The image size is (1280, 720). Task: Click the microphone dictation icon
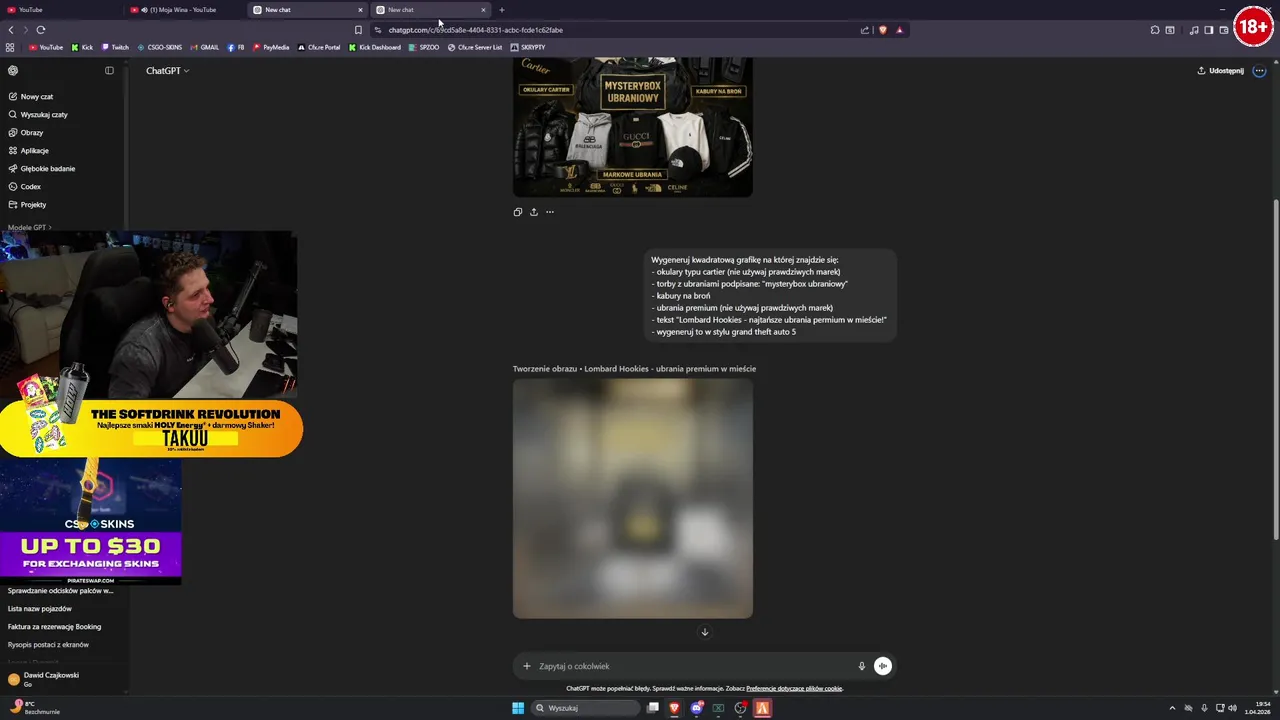click(861, 666)
